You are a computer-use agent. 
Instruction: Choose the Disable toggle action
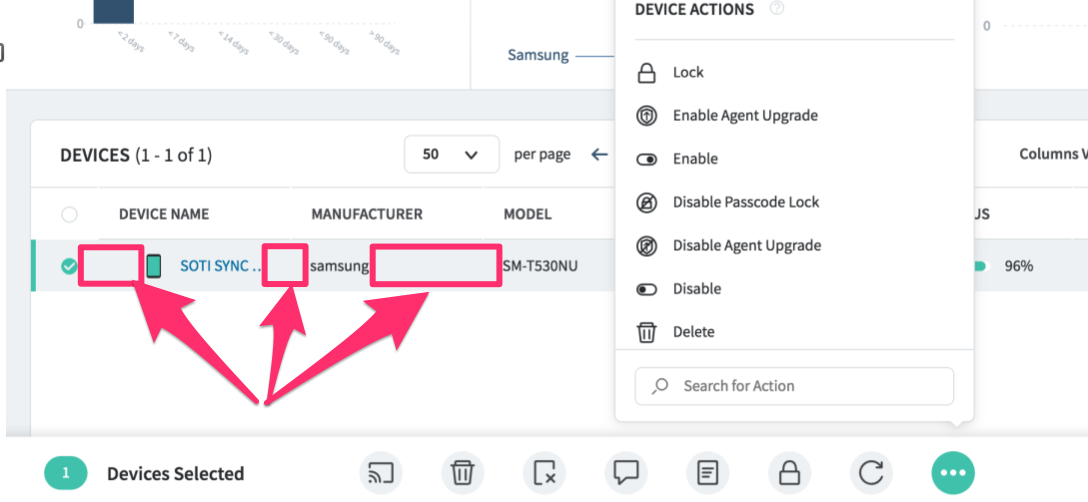(x=697, y=289)
